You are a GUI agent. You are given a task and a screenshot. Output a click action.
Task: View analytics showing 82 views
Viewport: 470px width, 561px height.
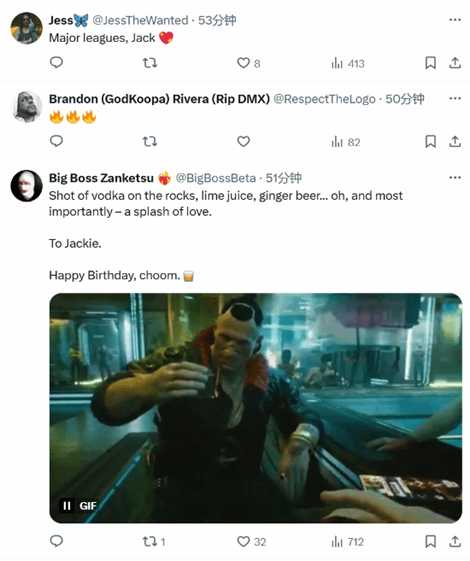(x=346, y=142)
